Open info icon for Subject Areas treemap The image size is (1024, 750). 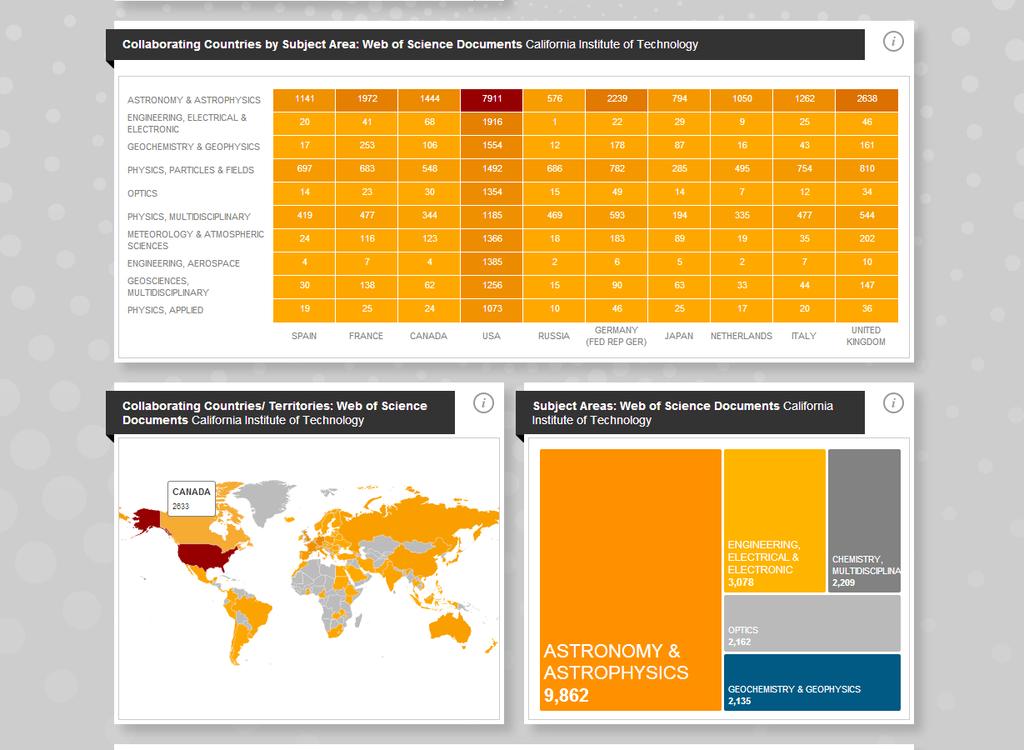[893, 403]
